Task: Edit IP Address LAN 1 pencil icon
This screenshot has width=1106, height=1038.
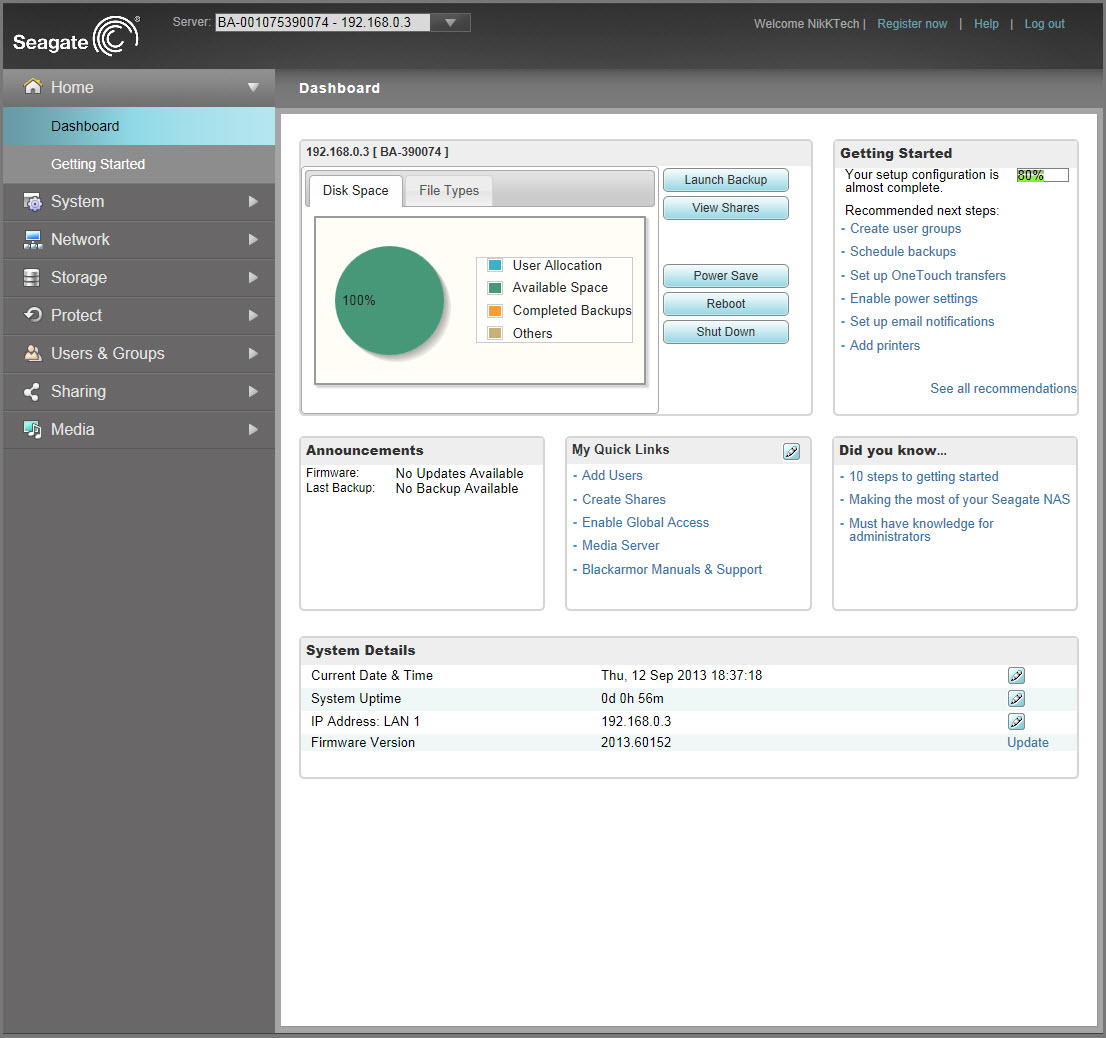Action: 1016,721
